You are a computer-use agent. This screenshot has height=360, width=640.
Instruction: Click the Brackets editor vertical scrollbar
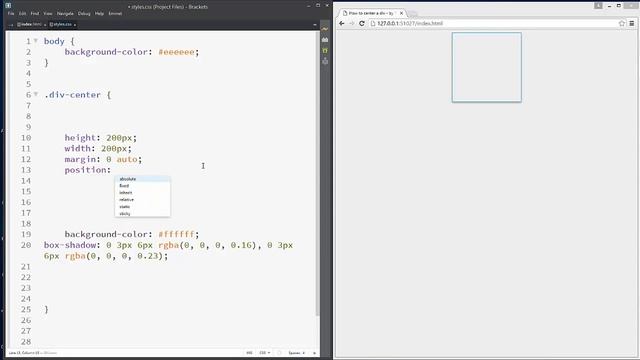318,173
